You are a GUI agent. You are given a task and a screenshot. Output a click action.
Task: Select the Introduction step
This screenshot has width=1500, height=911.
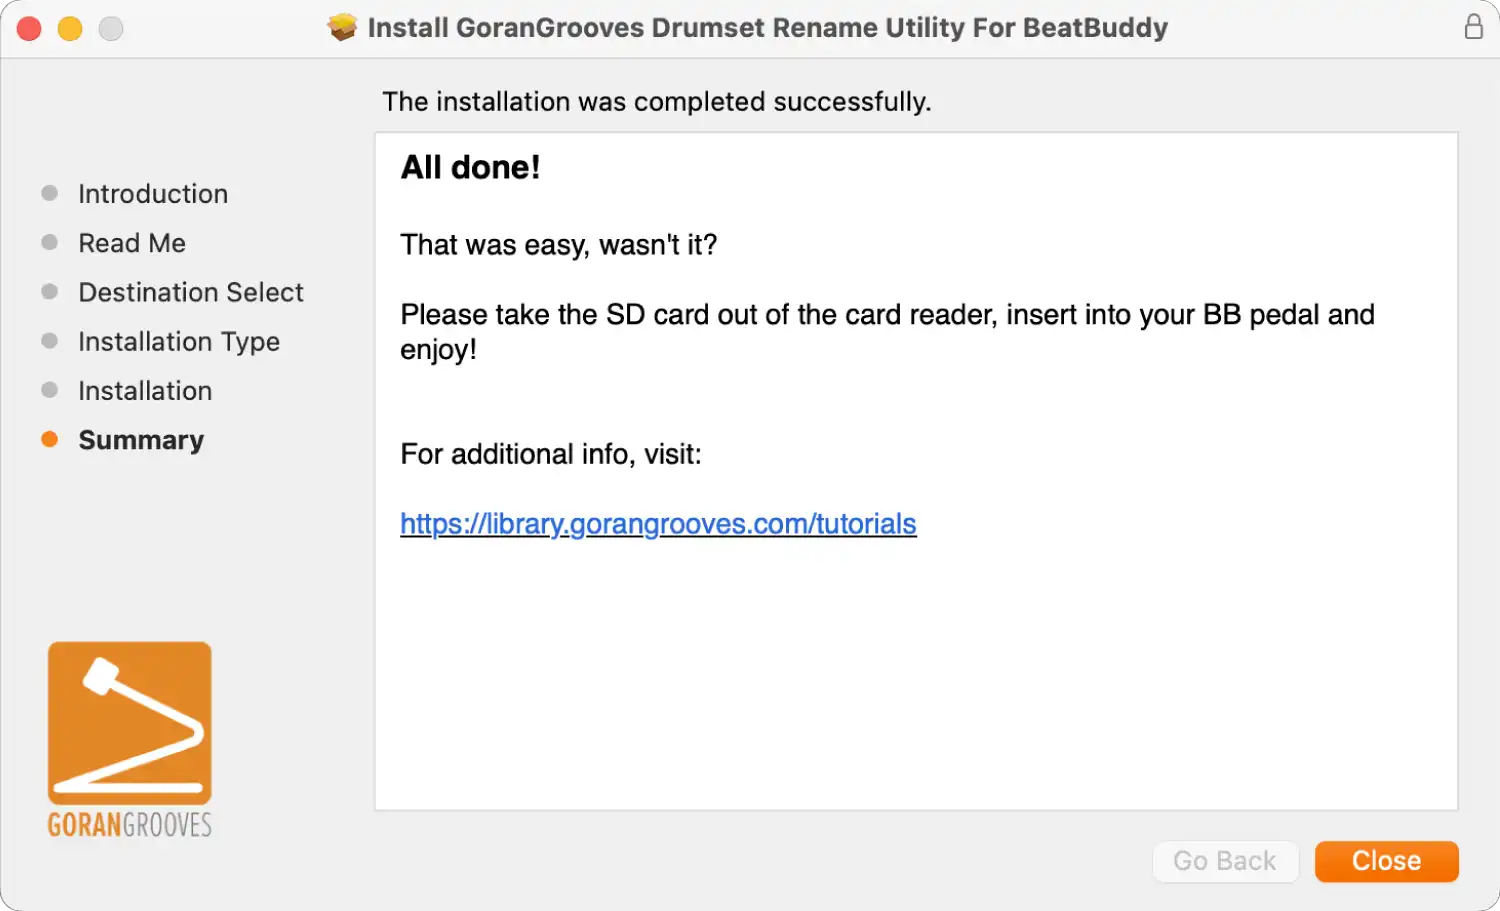click(153, 194)
